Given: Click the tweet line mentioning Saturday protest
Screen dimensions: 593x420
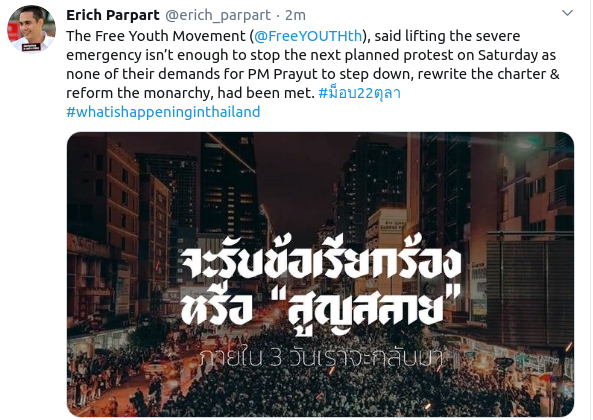Looking at the screenshot, I should click(311, 55).
